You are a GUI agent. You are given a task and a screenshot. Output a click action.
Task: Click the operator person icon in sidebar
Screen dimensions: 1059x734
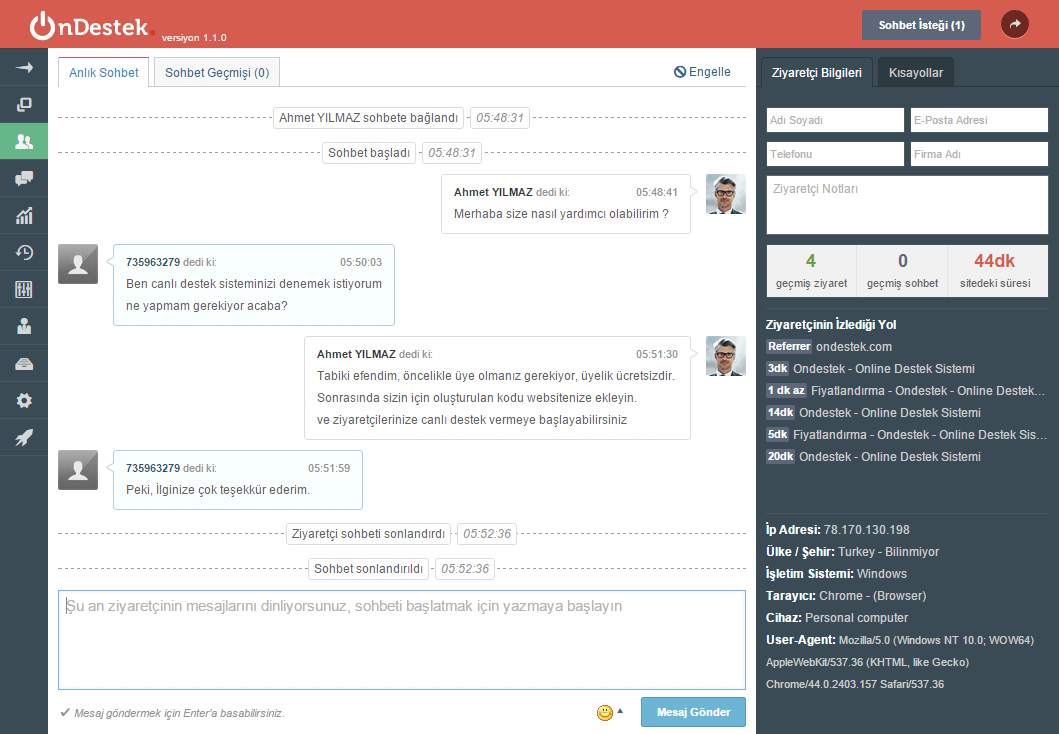coord(24,326)
